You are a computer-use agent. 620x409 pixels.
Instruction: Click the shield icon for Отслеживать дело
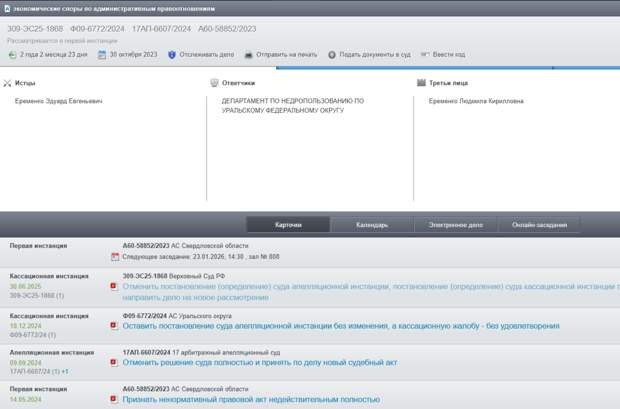point(173,54)
